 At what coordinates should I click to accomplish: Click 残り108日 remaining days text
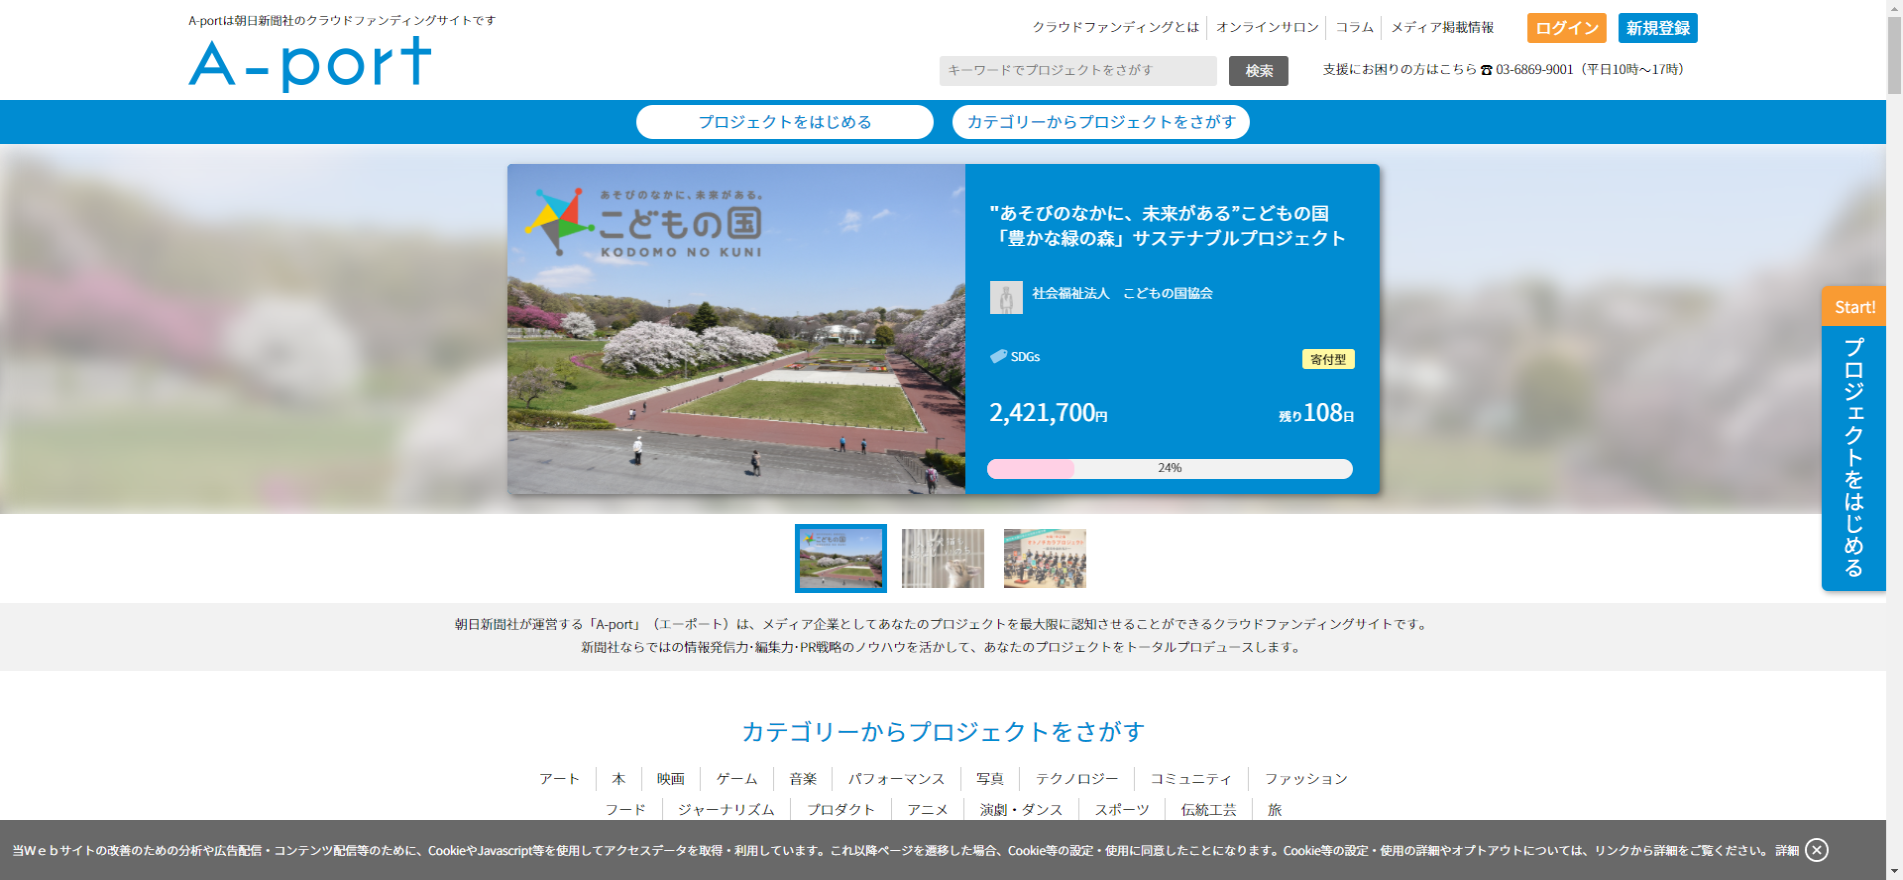click(1316, 413)
